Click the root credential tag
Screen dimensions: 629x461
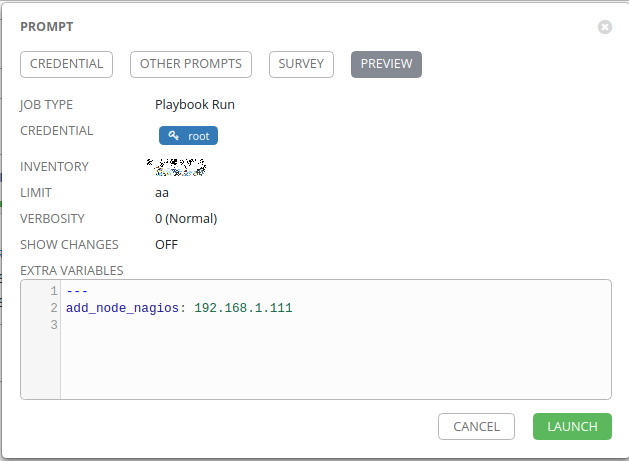tap(189, 136)
